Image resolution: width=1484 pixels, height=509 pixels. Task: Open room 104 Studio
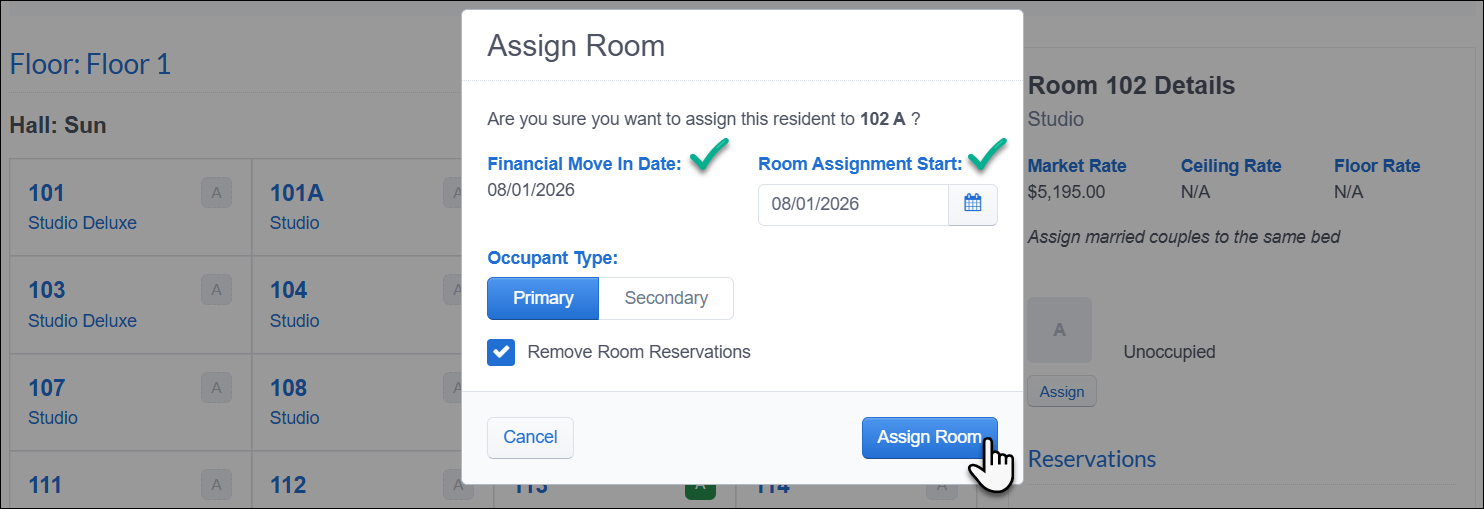(294, 304)
